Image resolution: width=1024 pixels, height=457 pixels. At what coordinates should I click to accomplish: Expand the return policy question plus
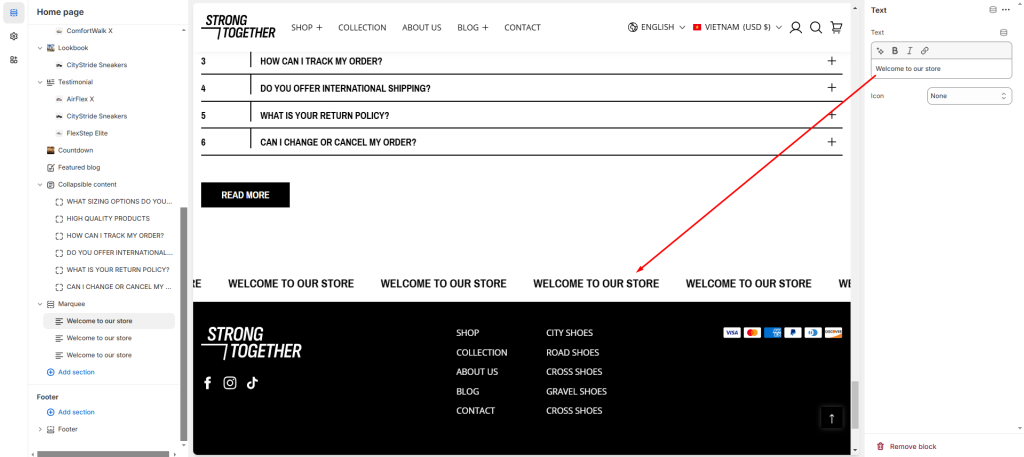tap(831, 115)
